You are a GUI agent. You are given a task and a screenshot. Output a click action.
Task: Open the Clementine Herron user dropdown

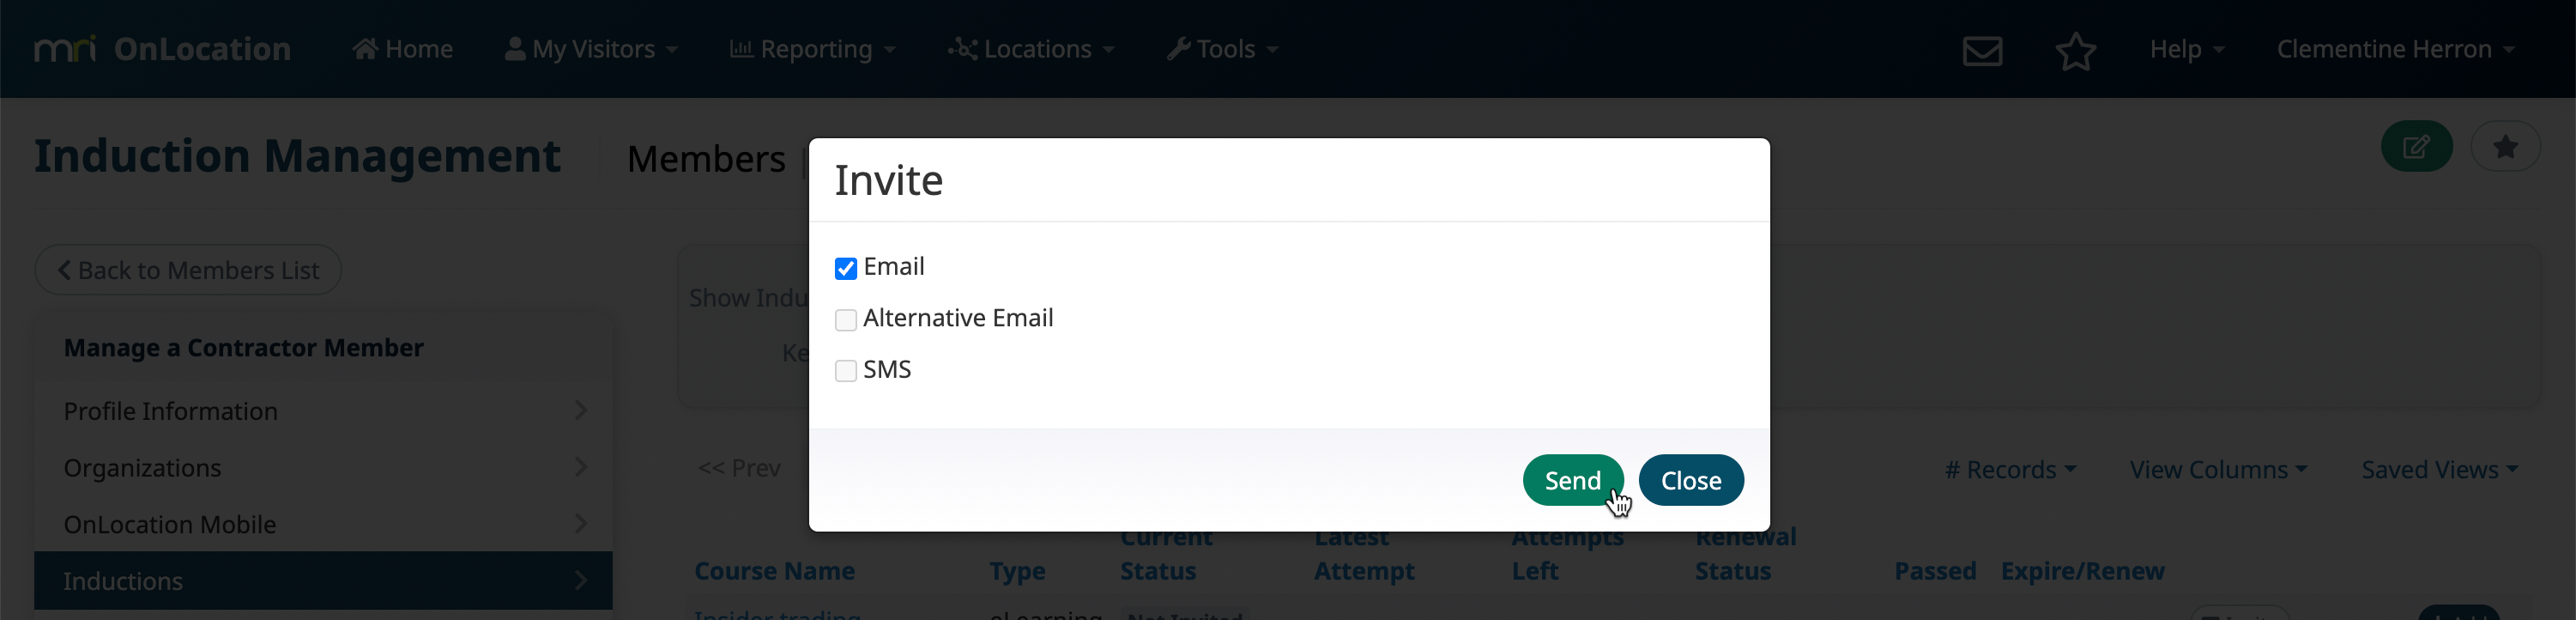click(x=2396, y=49)
